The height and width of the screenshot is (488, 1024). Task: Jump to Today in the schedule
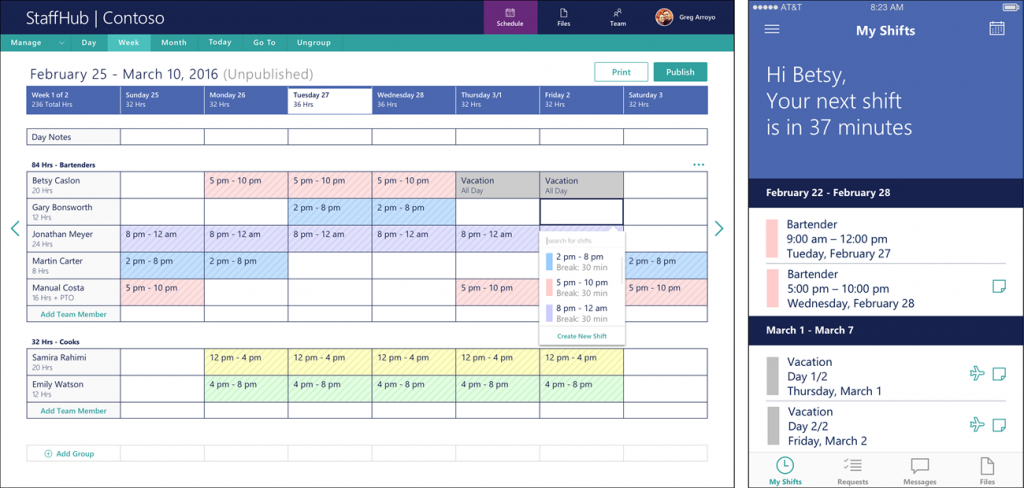(x=220, y=42)
